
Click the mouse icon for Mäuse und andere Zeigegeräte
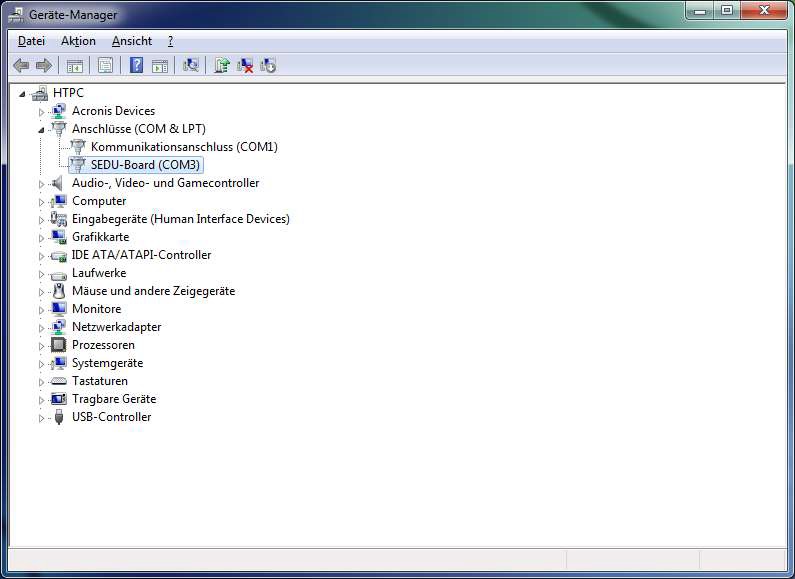(x=59, y=291)
